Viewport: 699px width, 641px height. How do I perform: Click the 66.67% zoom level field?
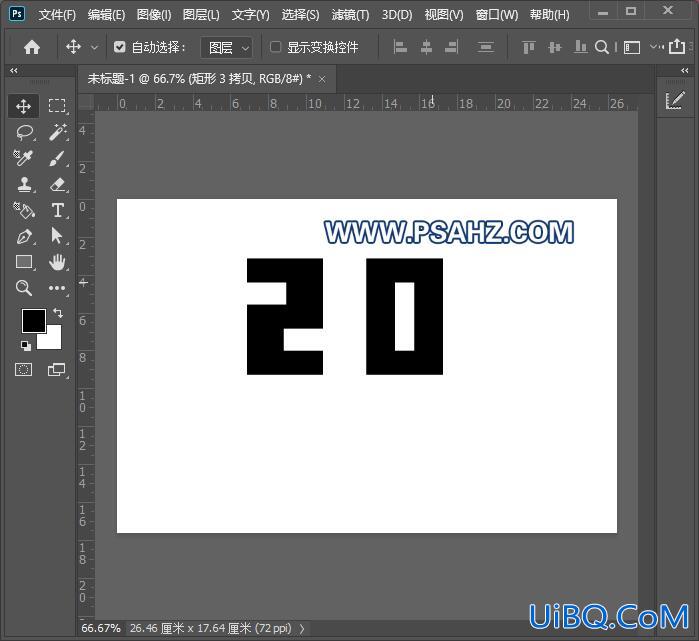coord(101,628)
